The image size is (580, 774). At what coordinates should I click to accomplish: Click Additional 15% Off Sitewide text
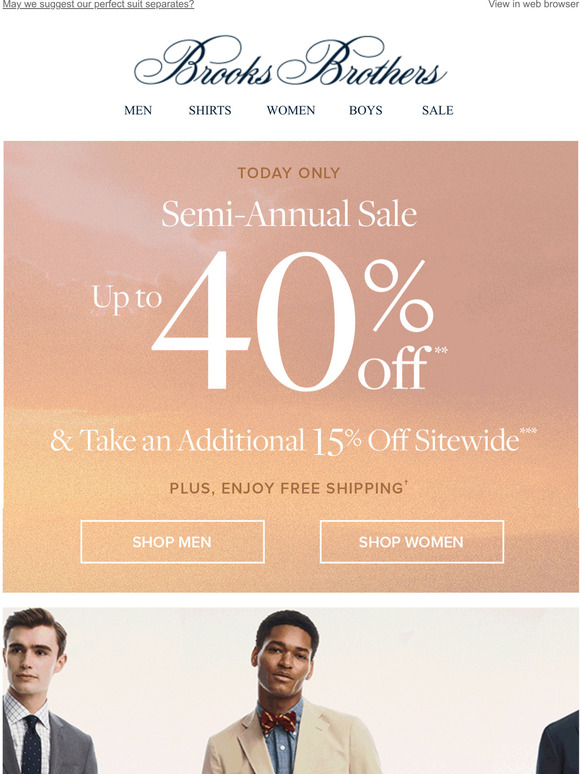[x=293, y=440]
